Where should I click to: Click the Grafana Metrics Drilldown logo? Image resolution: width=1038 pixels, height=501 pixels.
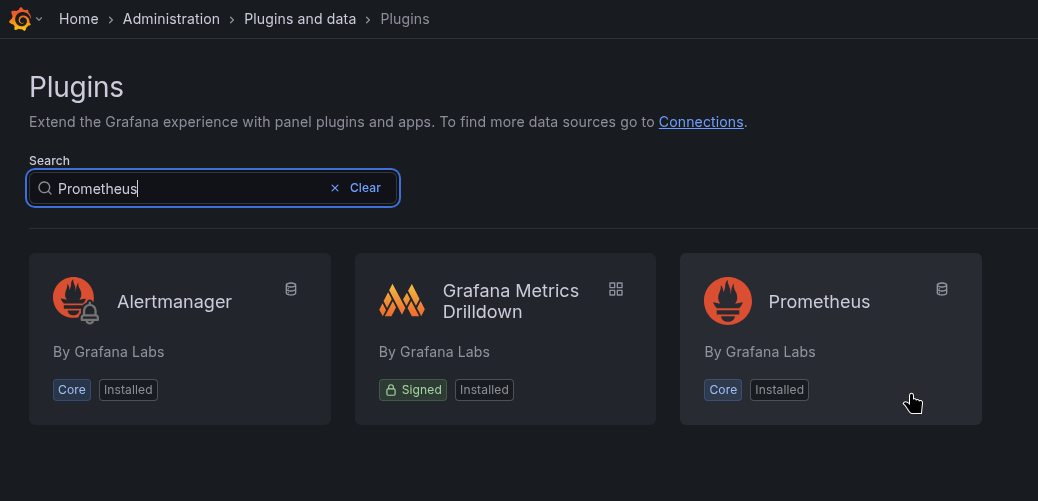pos(401,301)
